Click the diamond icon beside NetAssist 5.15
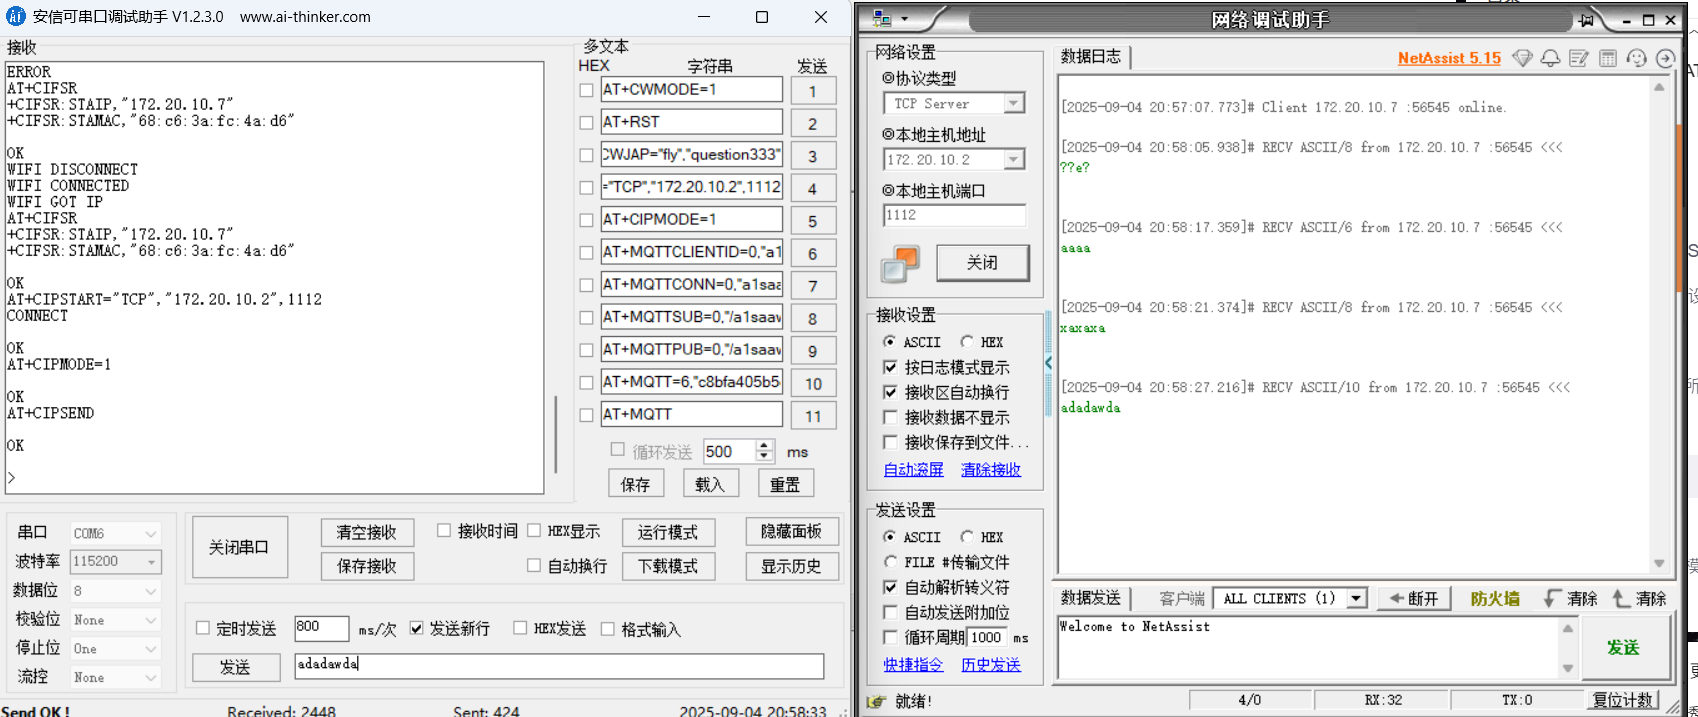 [1522, 58]
